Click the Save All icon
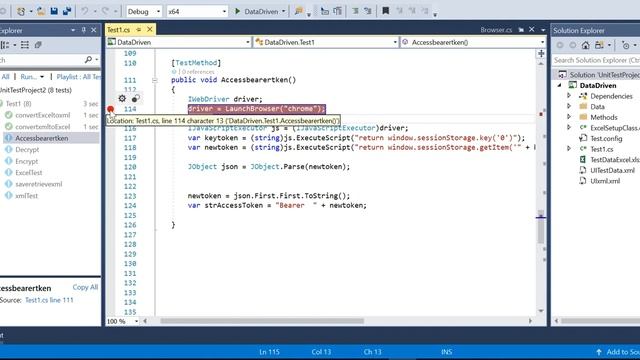 click(67, 11)
